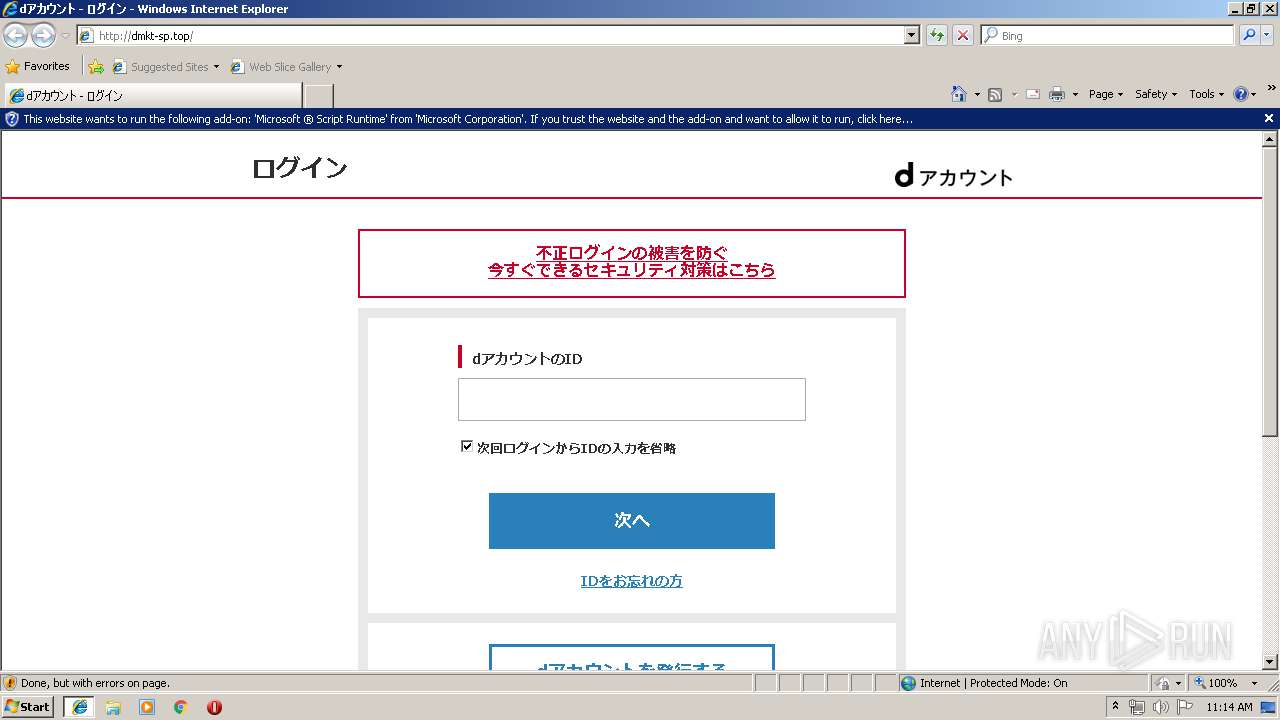Image resolution: width=1280 pixels, height=720 pixels.
Task: Open the search provider dropdown arrow
Action: click(x=1267, y=35)
